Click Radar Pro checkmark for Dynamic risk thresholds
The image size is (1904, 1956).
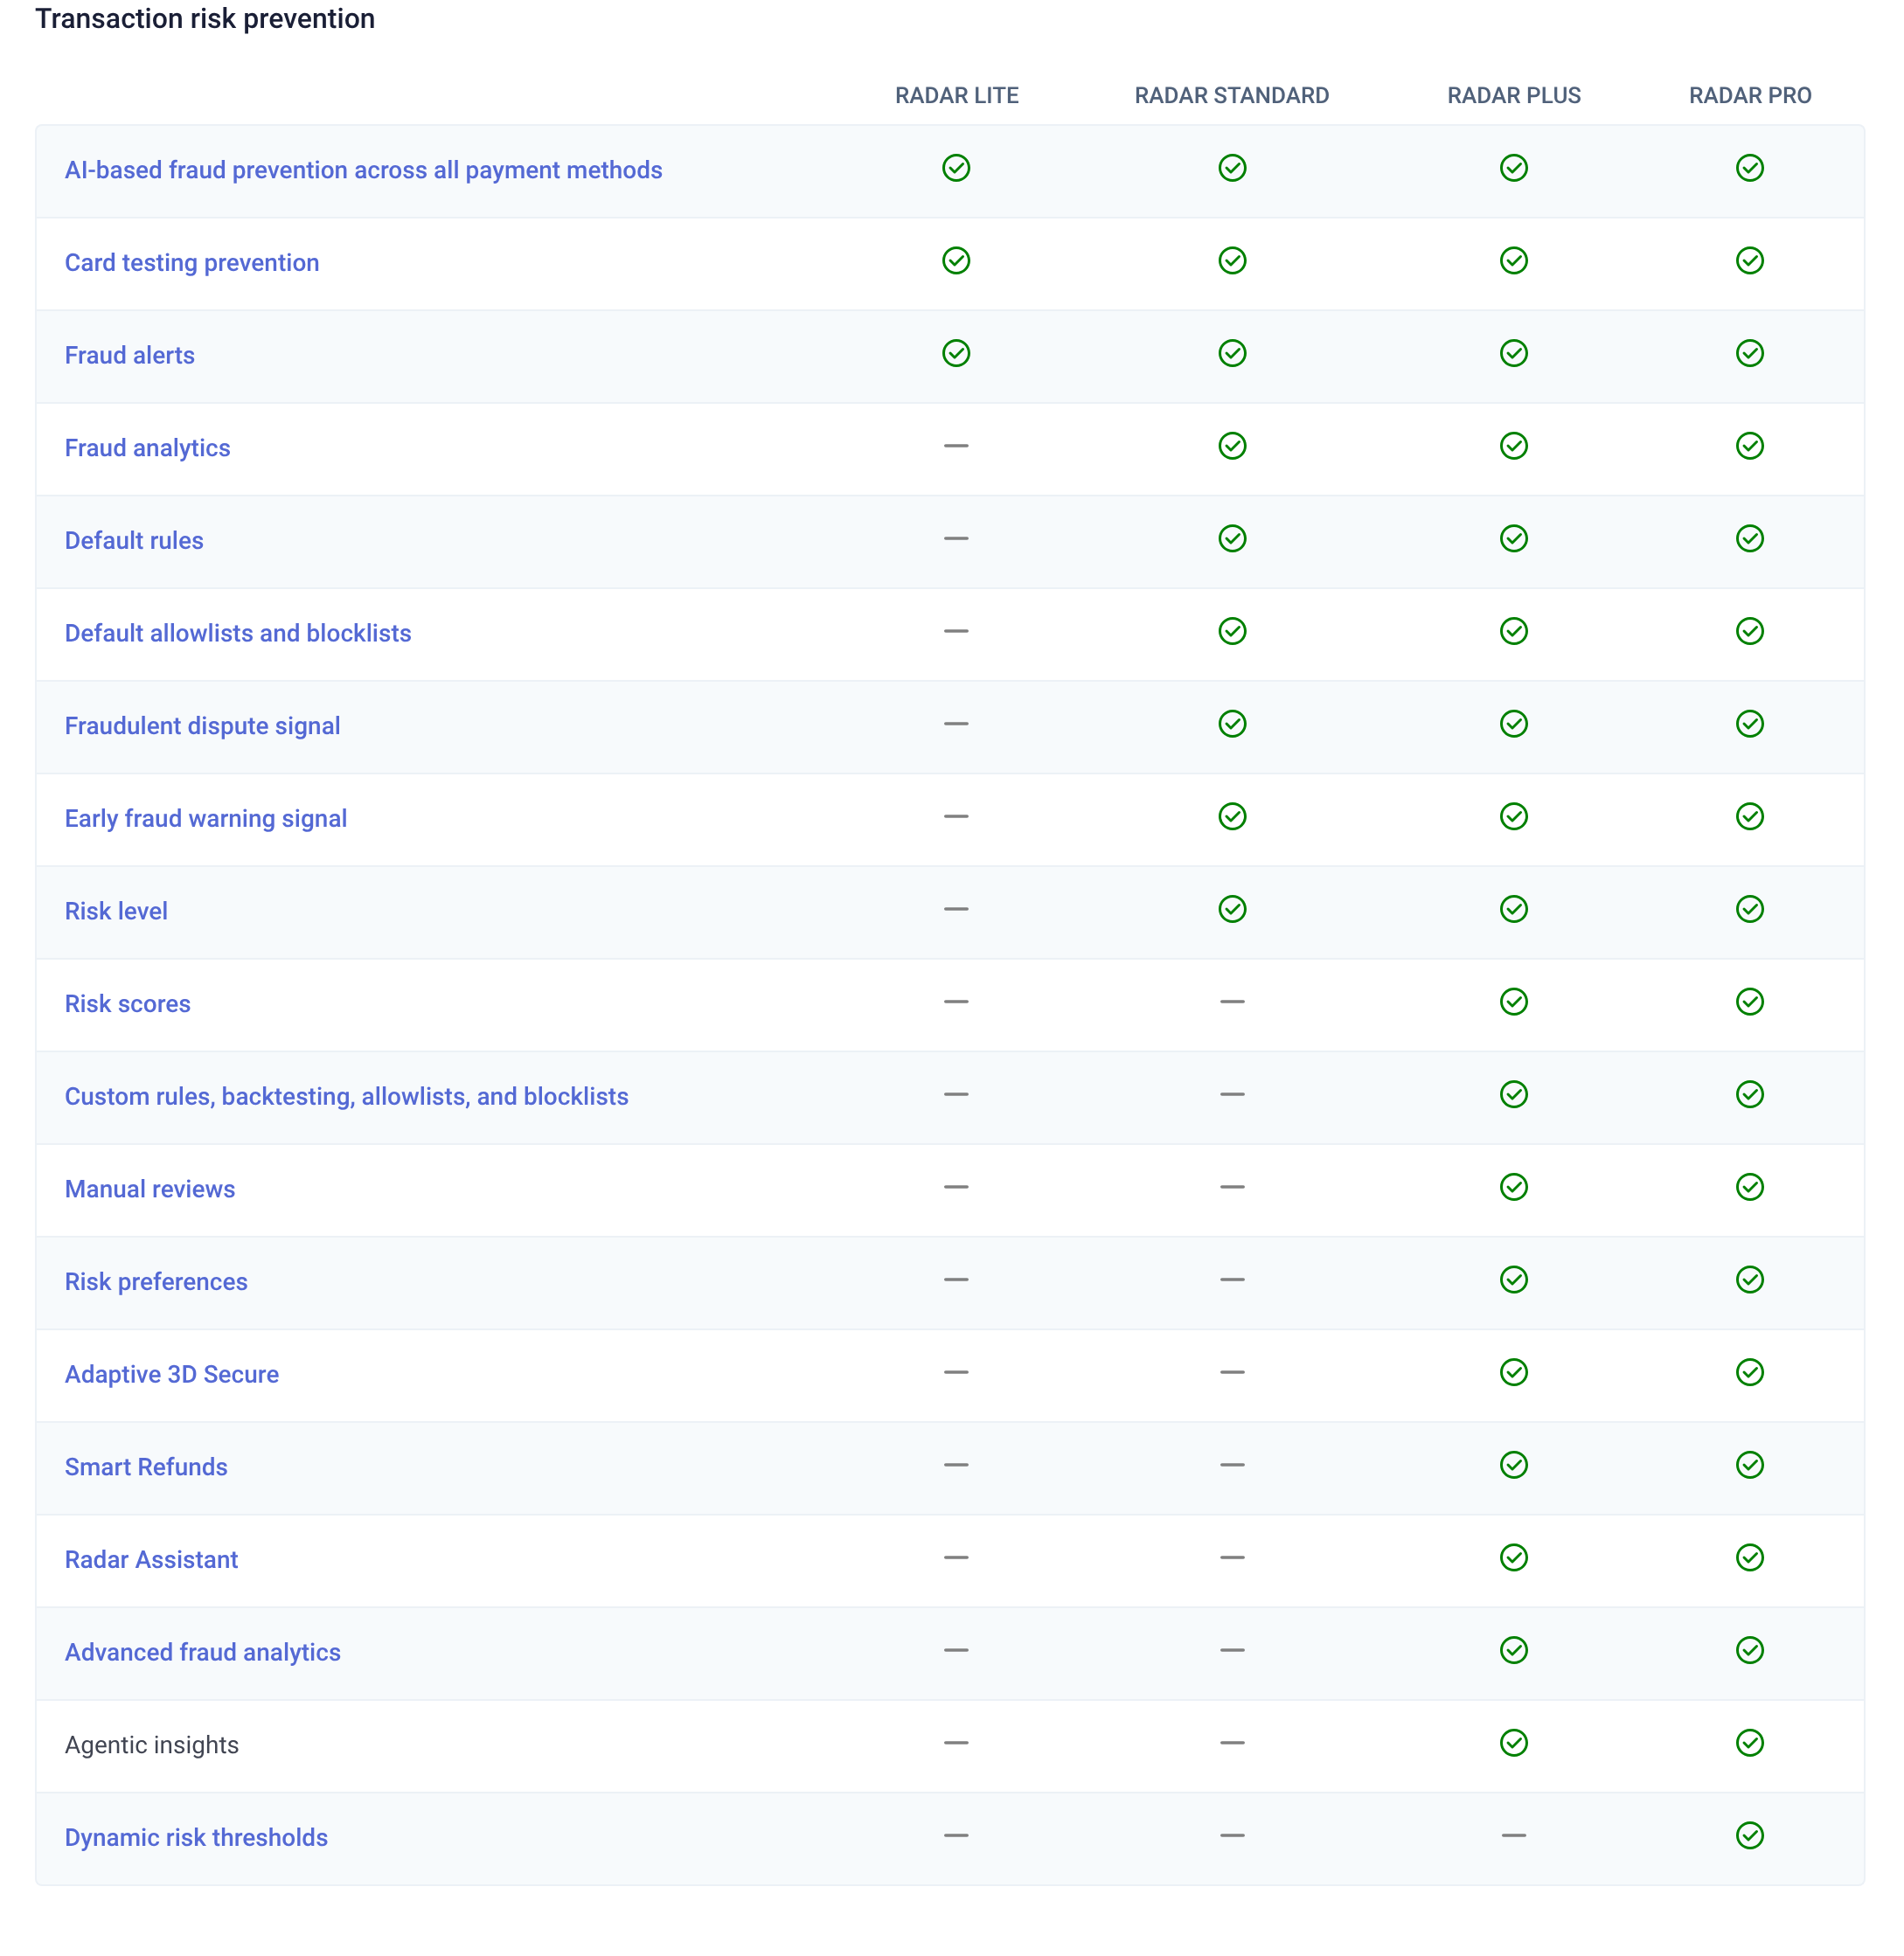[1750, 1836]
